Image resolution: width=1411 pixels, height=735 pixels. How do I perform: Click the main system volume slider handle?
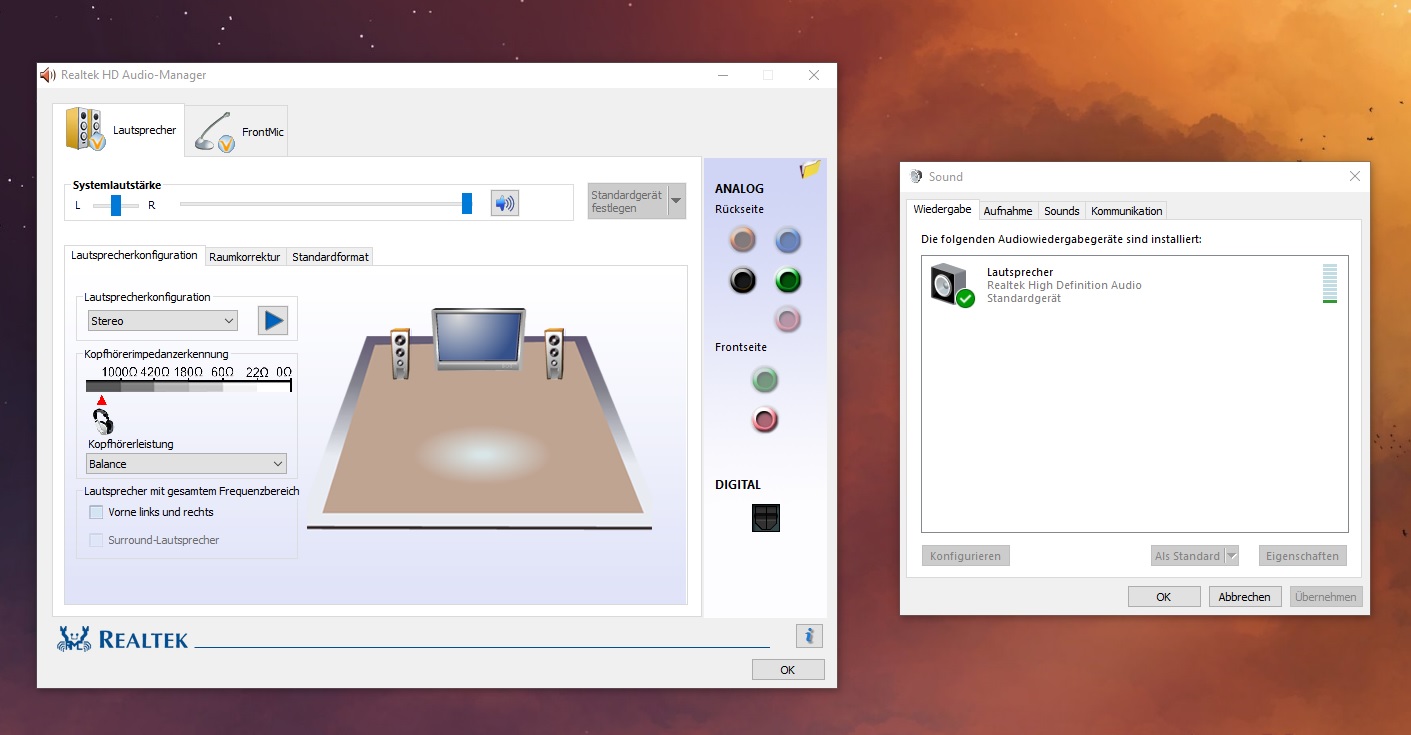click(x=467, y=204)
